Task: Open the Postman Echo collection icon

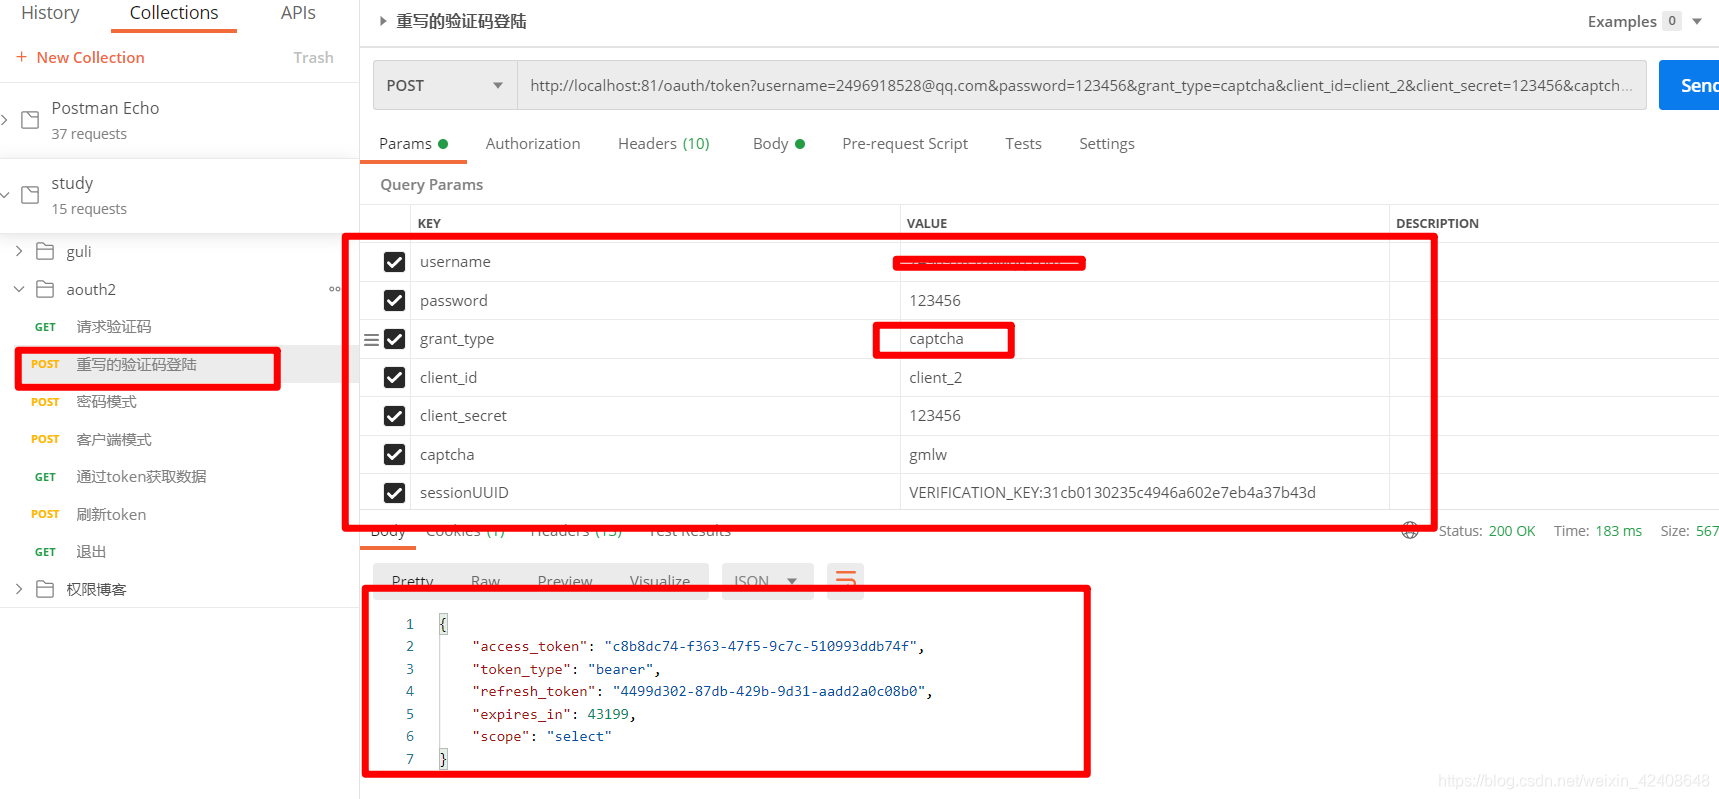Action: coord(30,120)
